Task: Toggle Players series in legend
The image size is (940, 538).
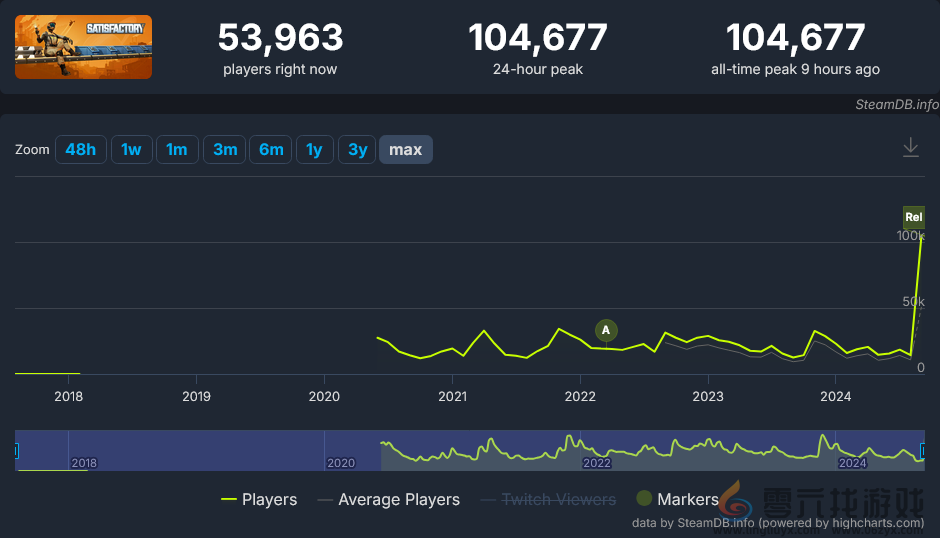Action: 259,499
